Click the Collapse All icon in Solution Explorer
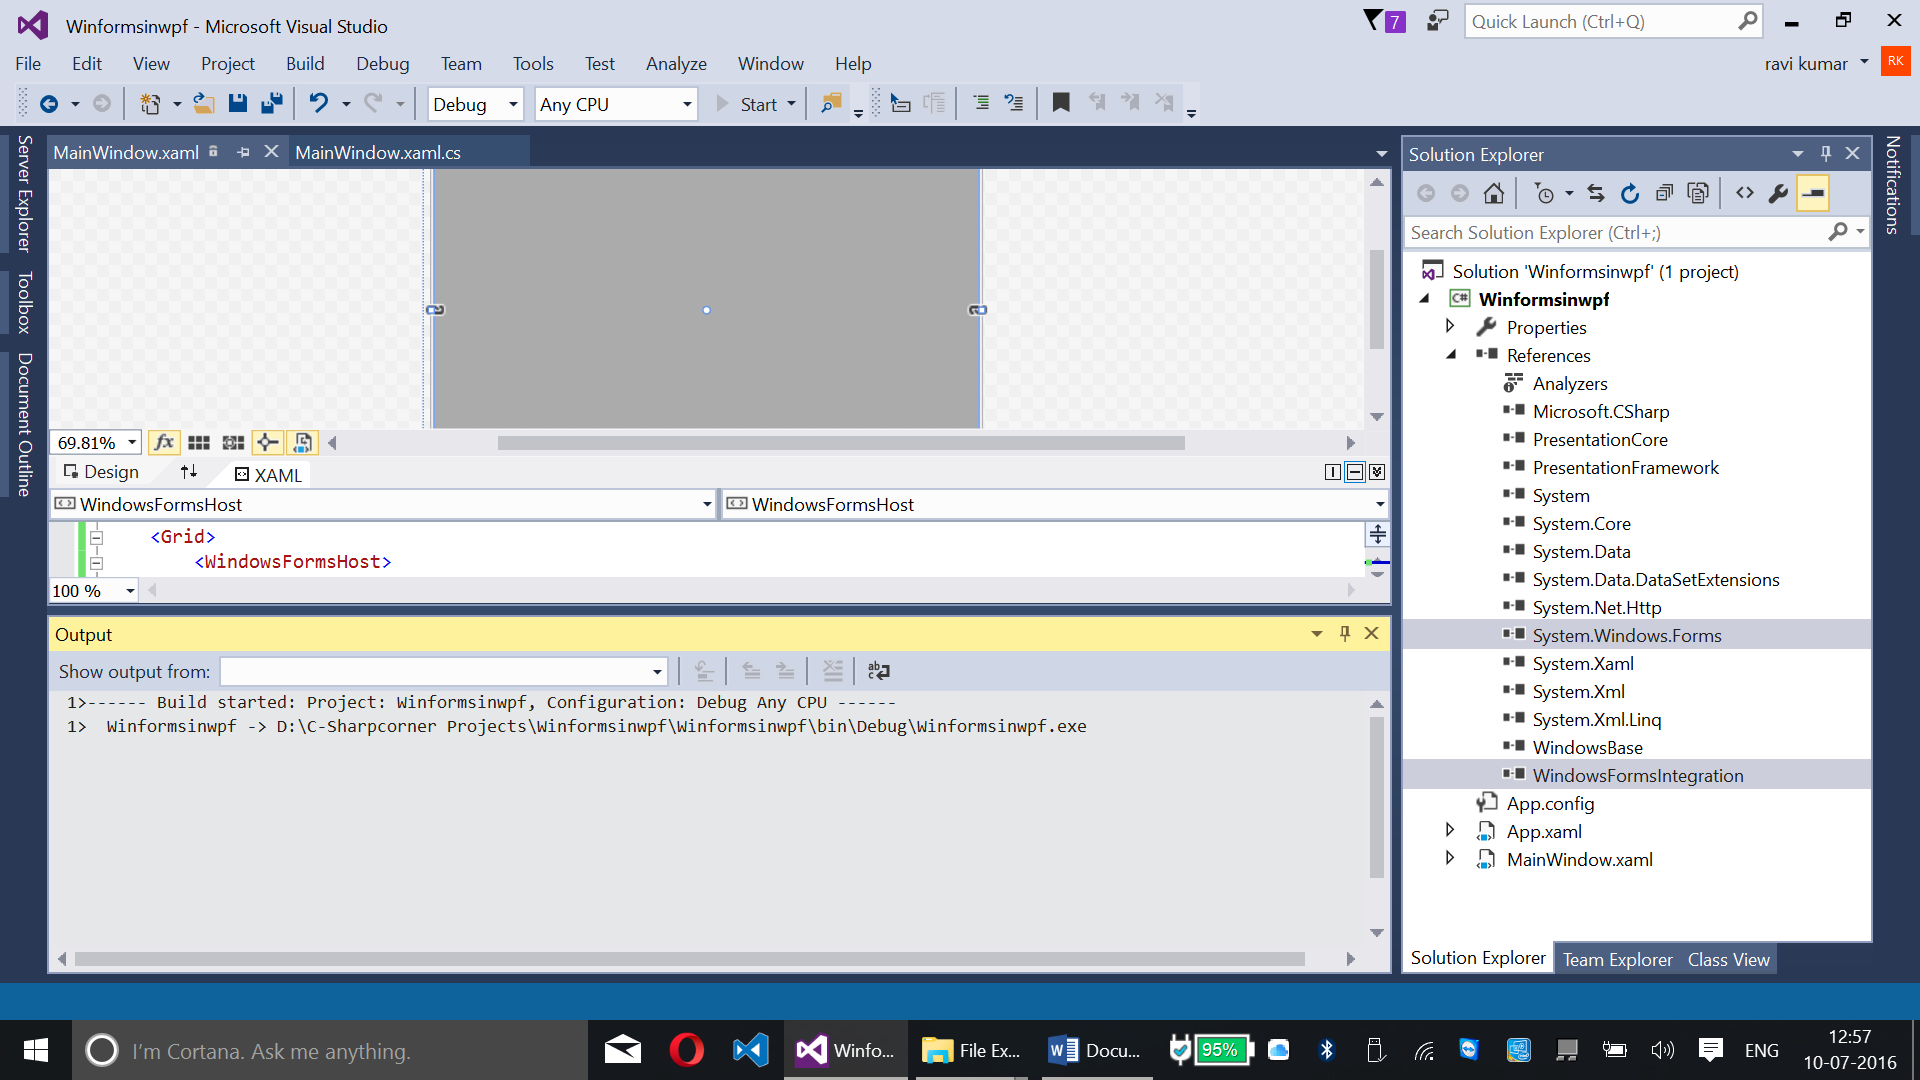This screenshot has width=1920, height=1080. (1664, 193)
